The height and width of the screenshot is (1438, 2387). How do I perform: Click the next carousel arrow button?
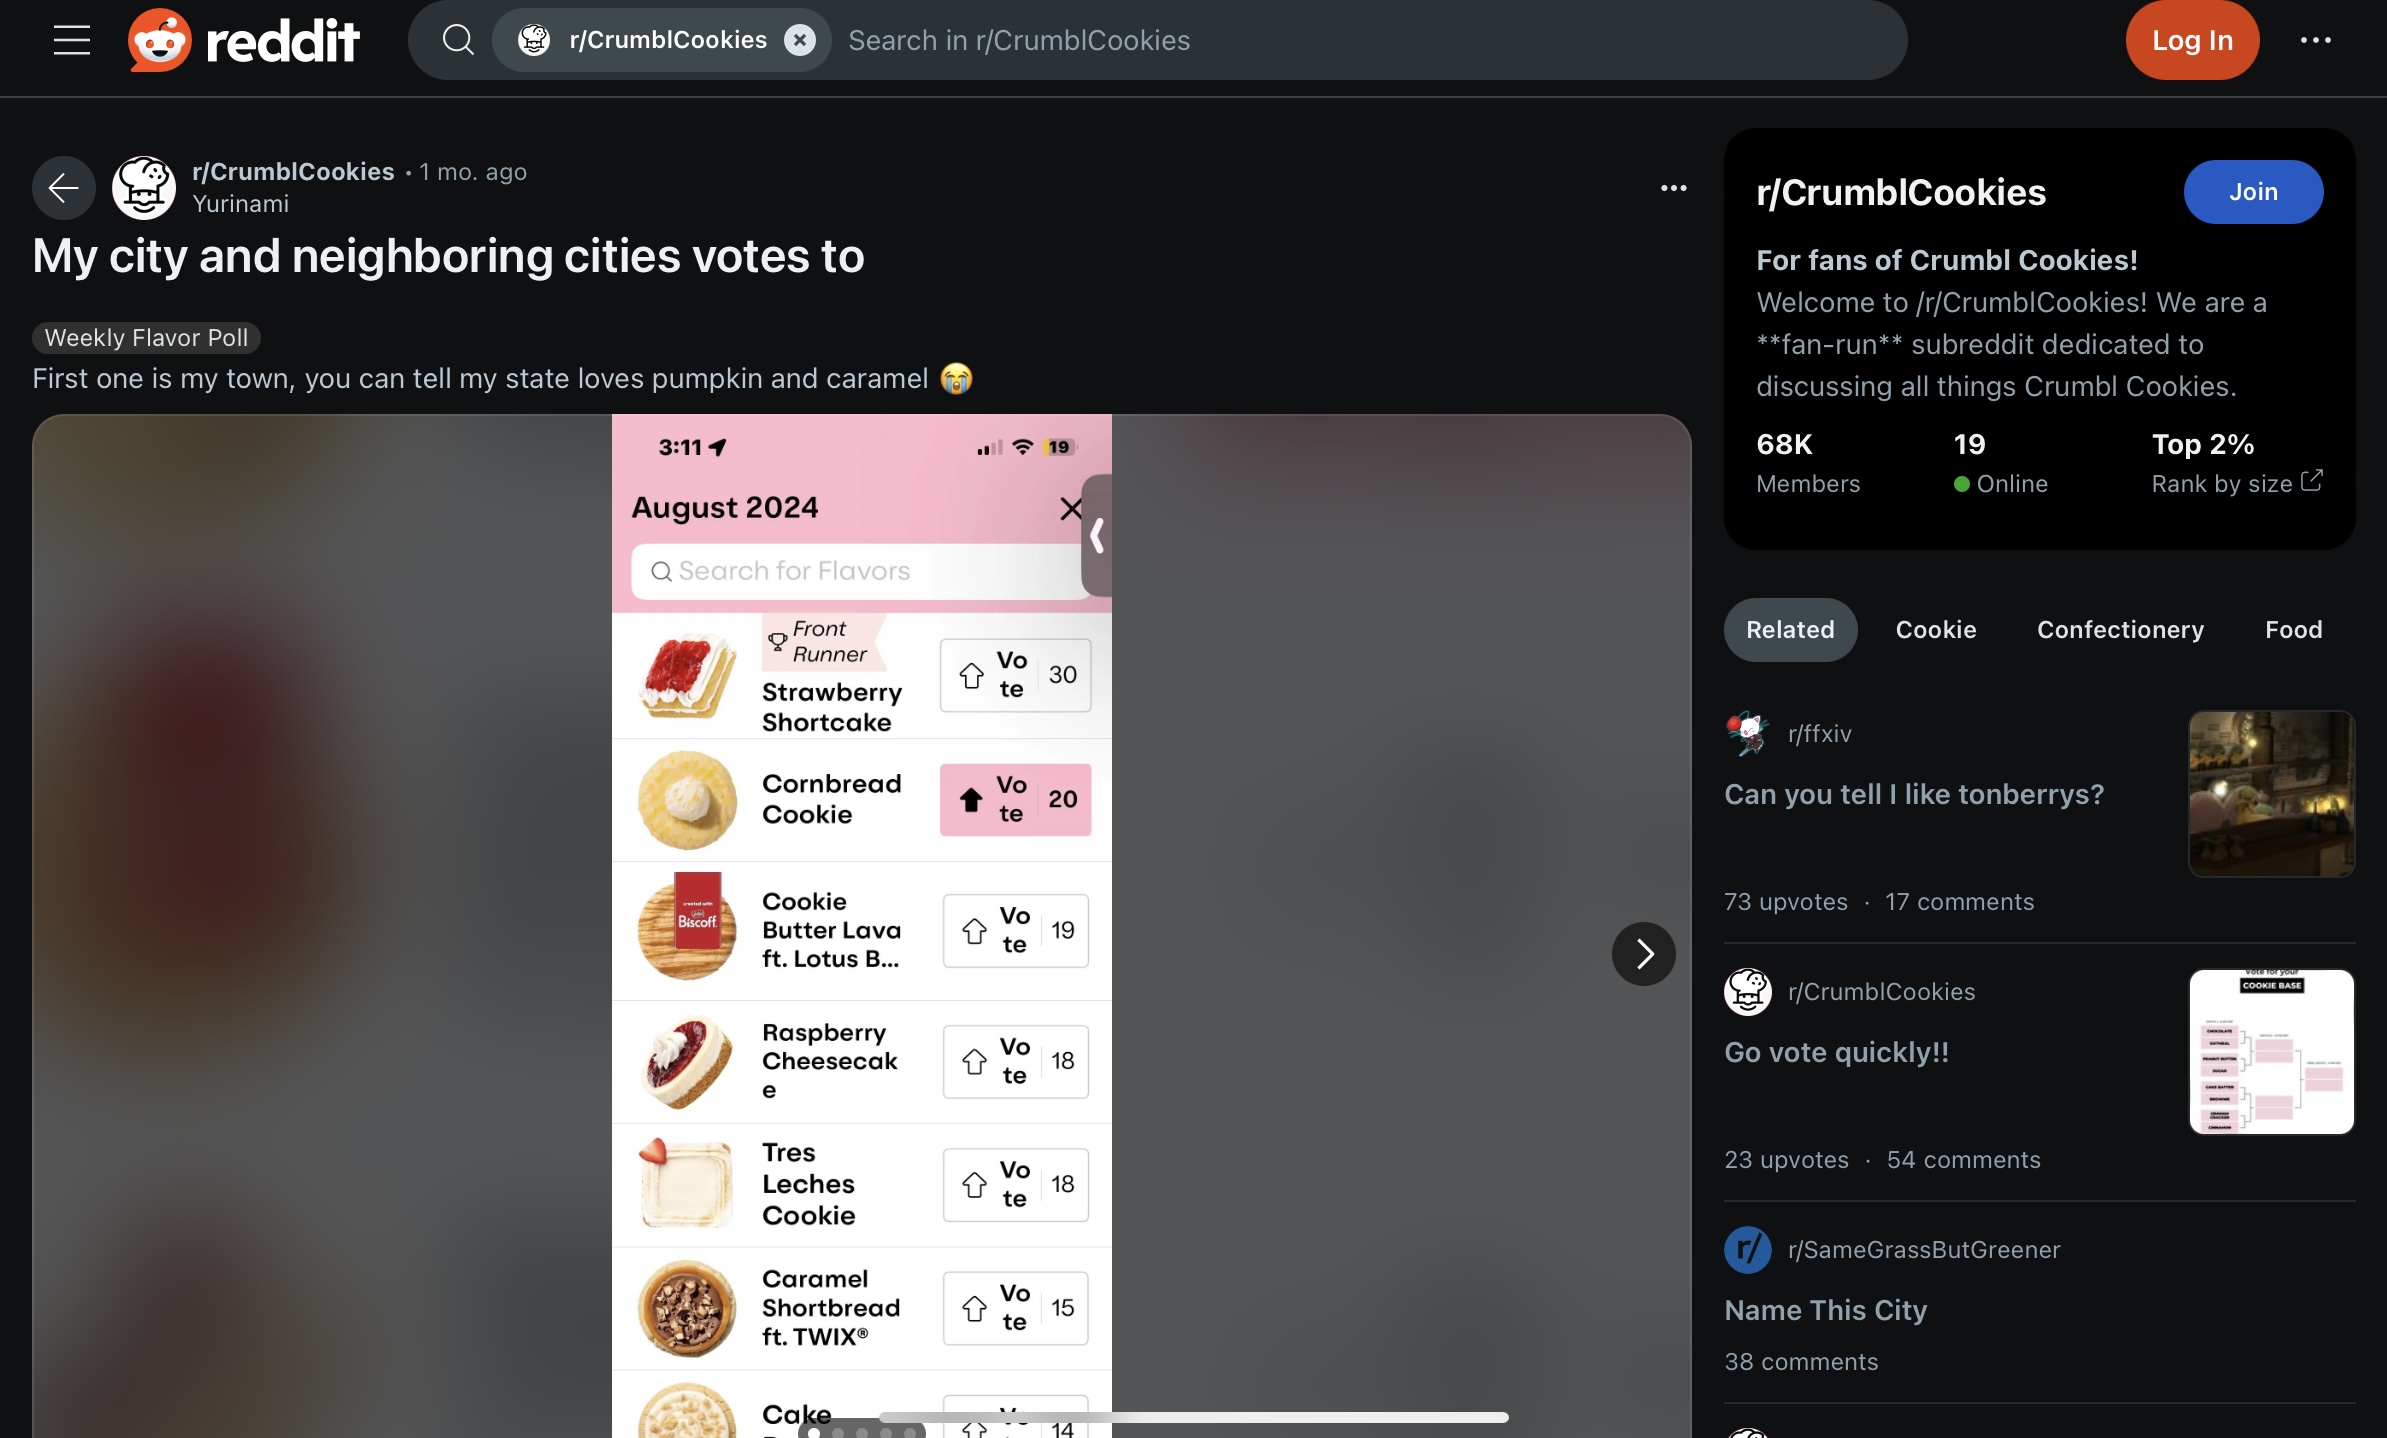click(1640, 952)
